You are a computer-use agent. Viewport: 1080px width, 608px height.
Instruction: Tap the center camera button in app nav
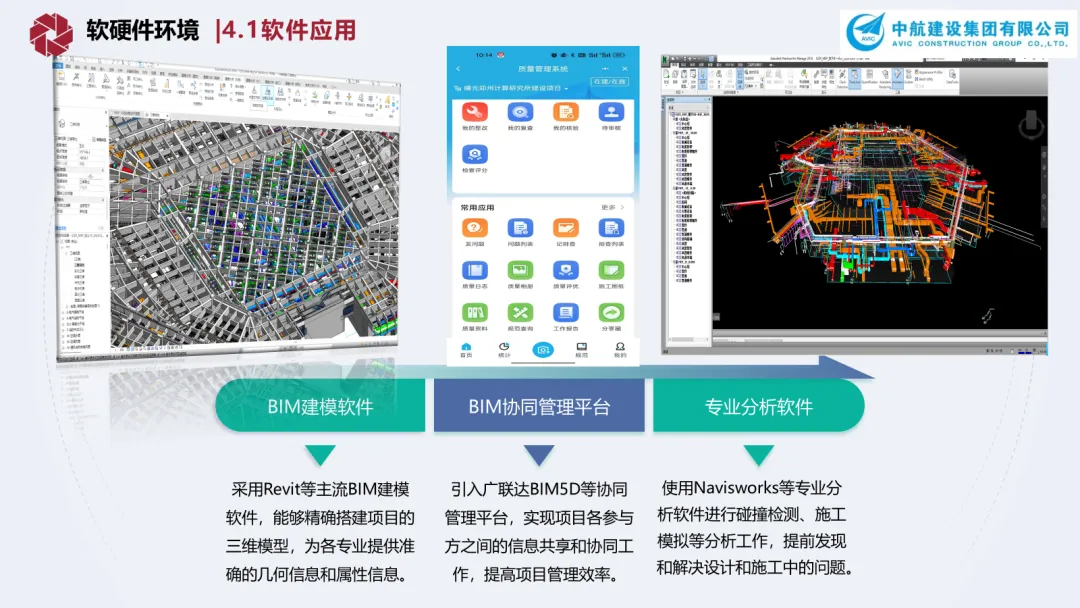pyautogui.click(x=543, y=350)
